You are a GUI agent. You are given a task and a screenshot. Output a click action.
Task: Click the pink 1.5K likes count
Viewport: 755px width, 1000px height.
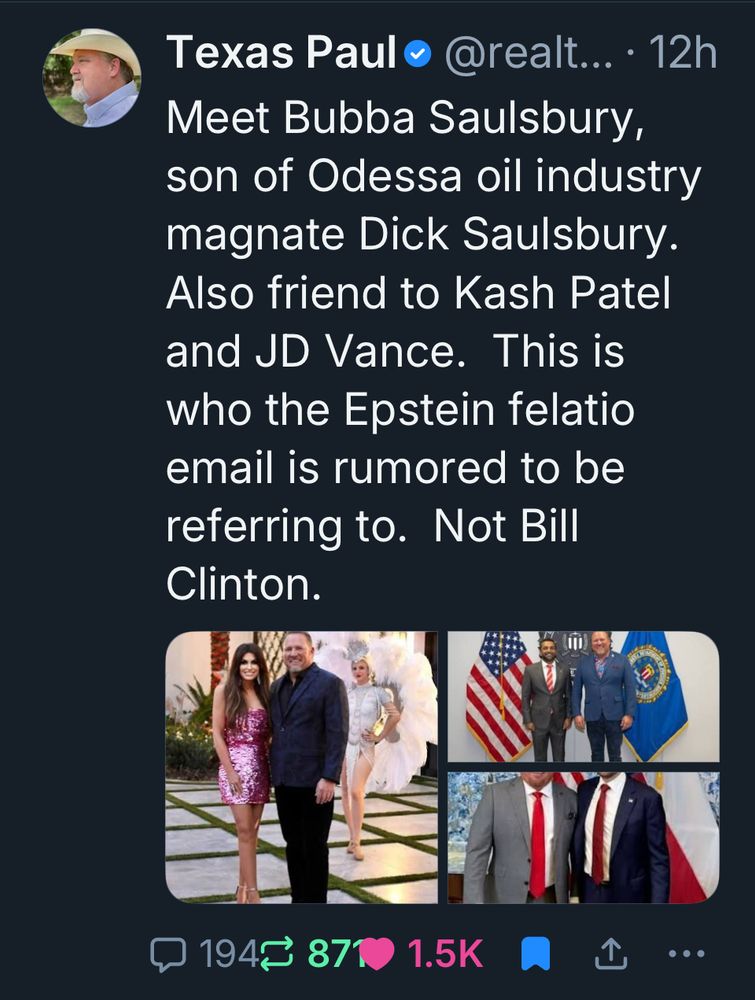coord(444,955)
